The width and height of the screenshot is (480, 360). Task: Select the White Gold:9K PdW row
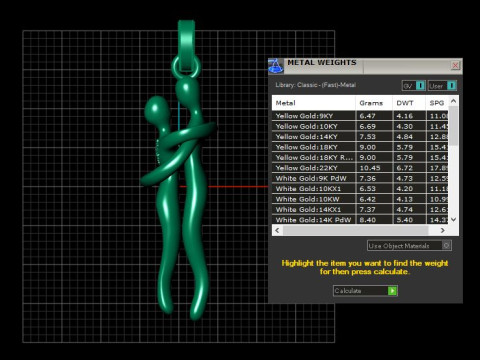coord(360,178)
